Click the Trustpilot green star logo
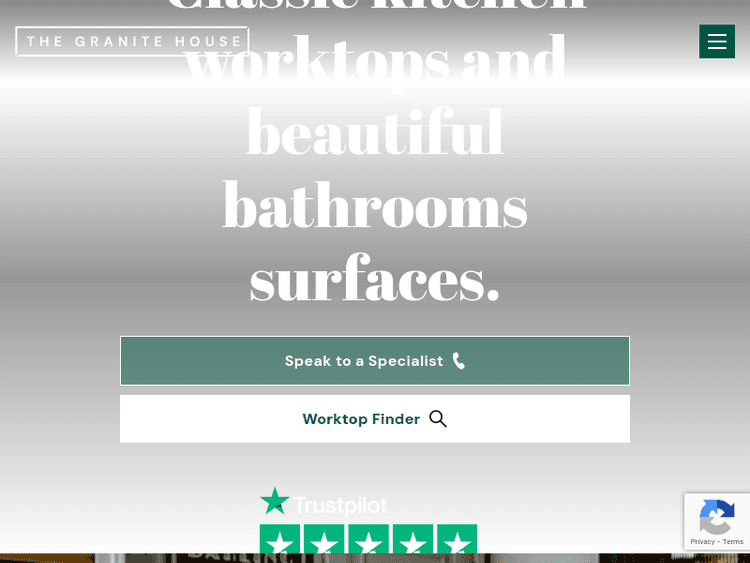The image size is (750, 563). click(275, 501)
